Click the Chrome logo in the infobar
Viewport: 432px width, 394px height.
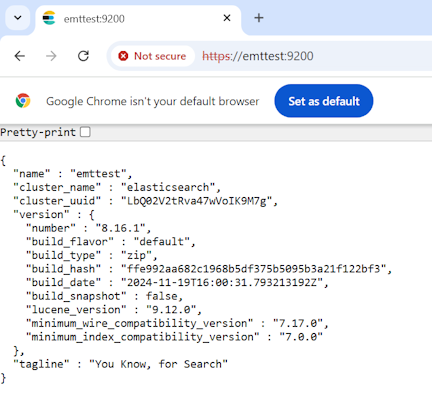pyautogui.click(x=23, y=101)
